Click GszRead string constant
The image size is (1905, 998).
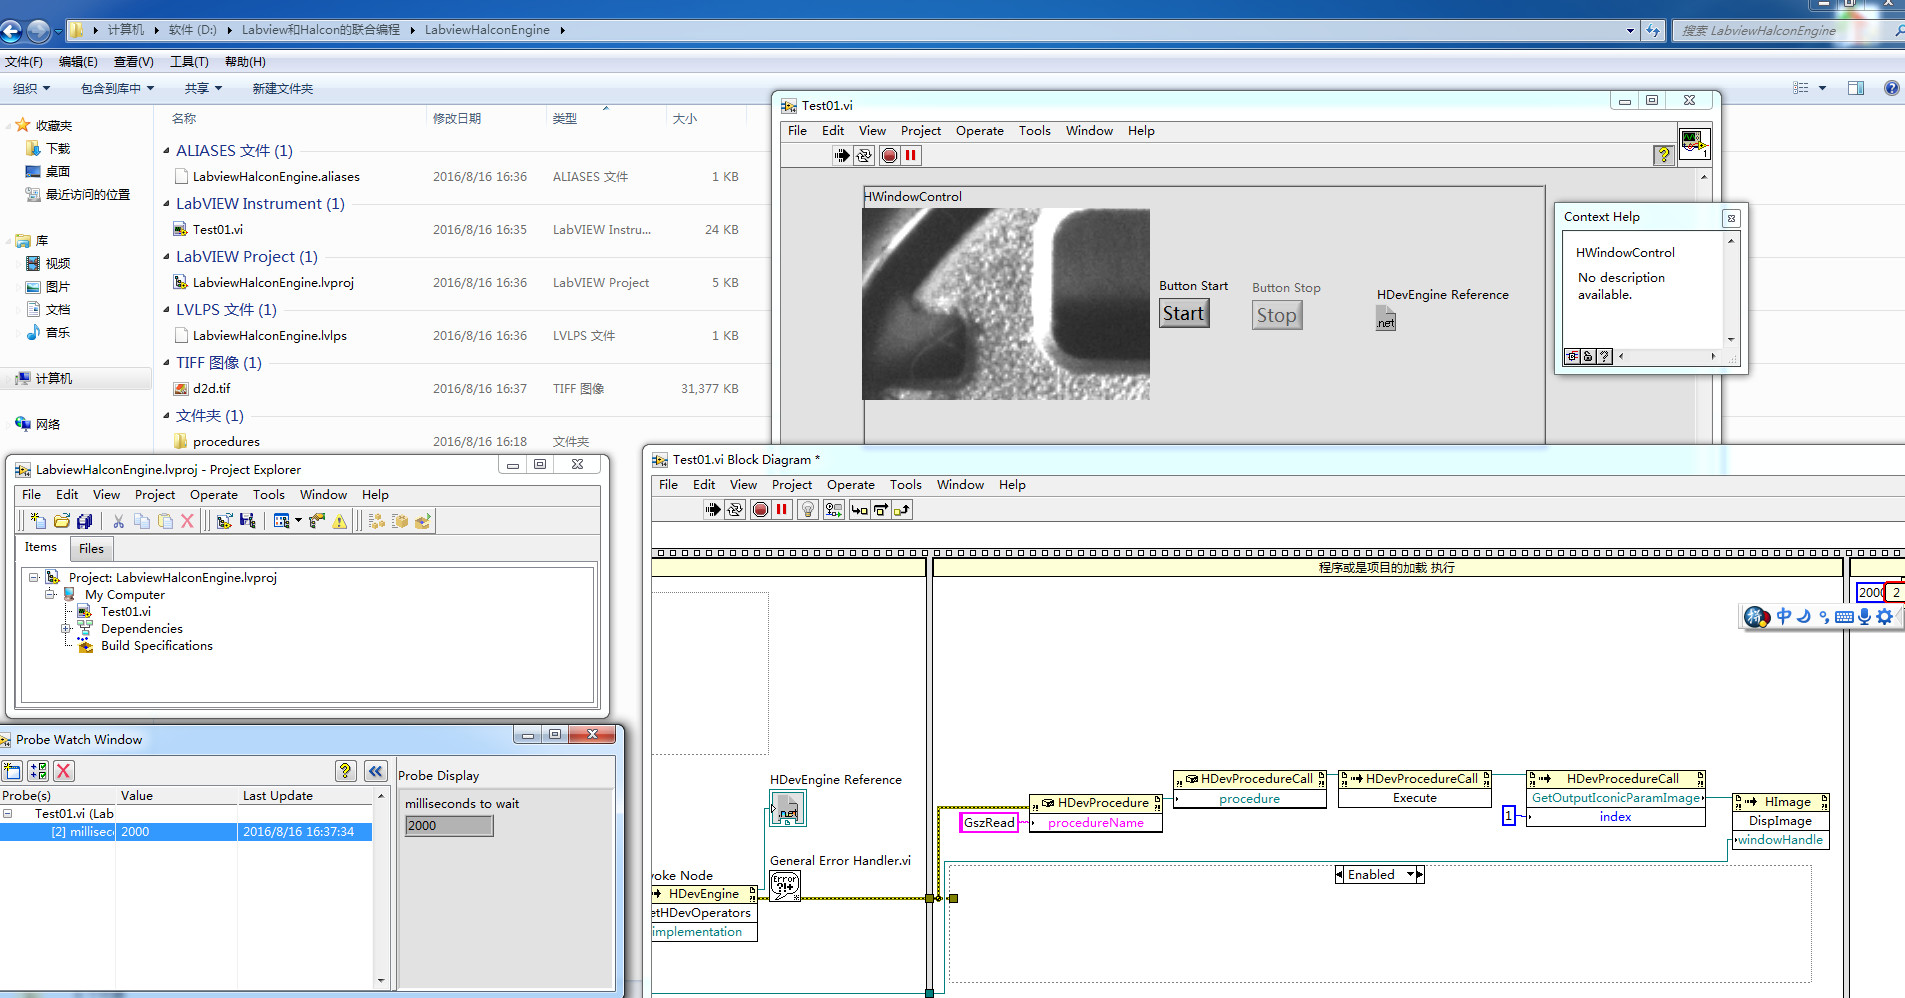pos(989,823)
